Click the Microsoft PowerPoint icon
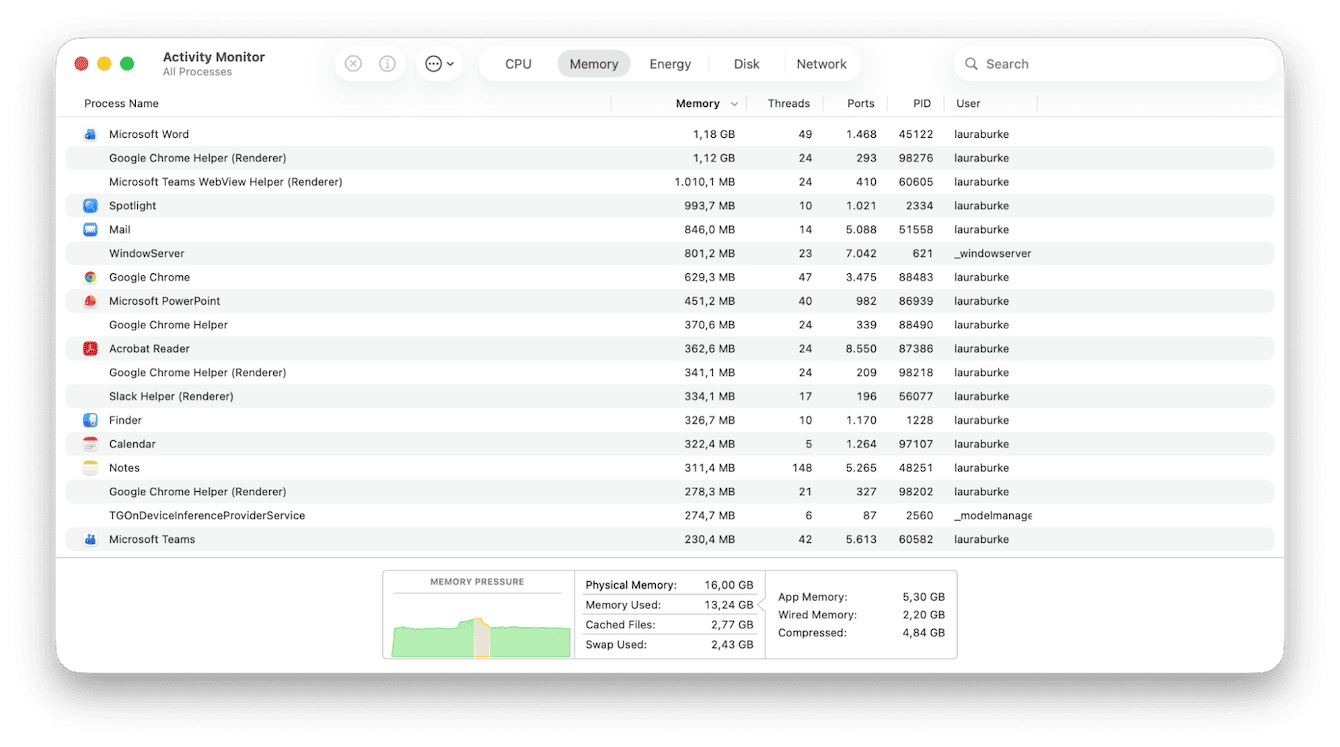 [88, 300]
